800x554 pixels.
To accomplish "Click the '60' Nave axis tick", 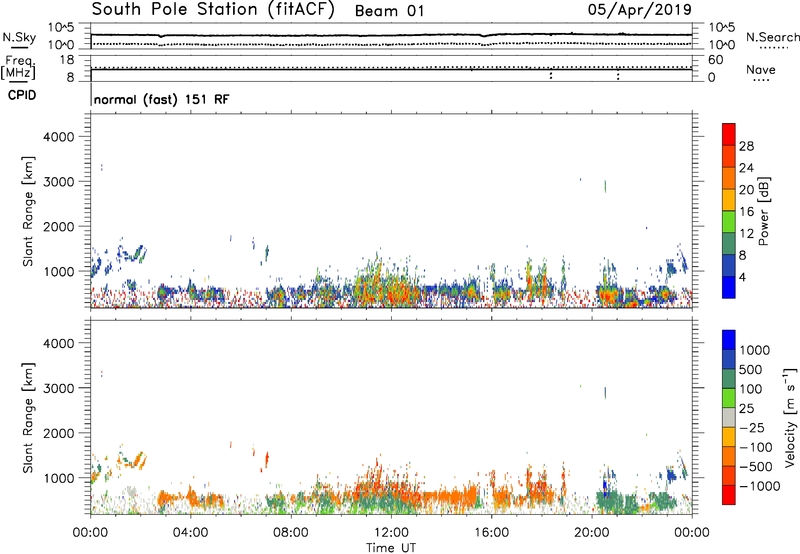I will [715, 60].
